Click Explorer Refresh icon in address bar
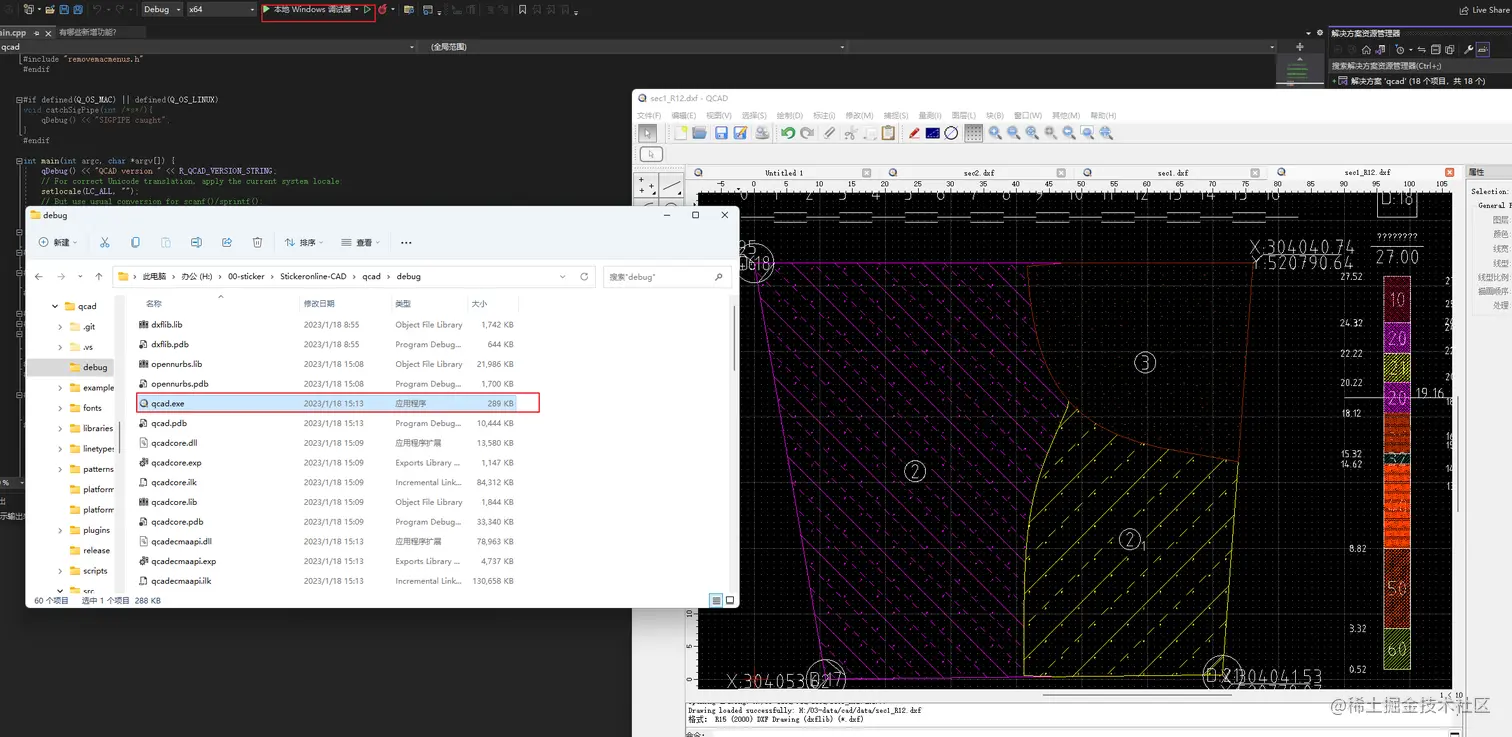 pyautogui.click(x=584, y=276)
